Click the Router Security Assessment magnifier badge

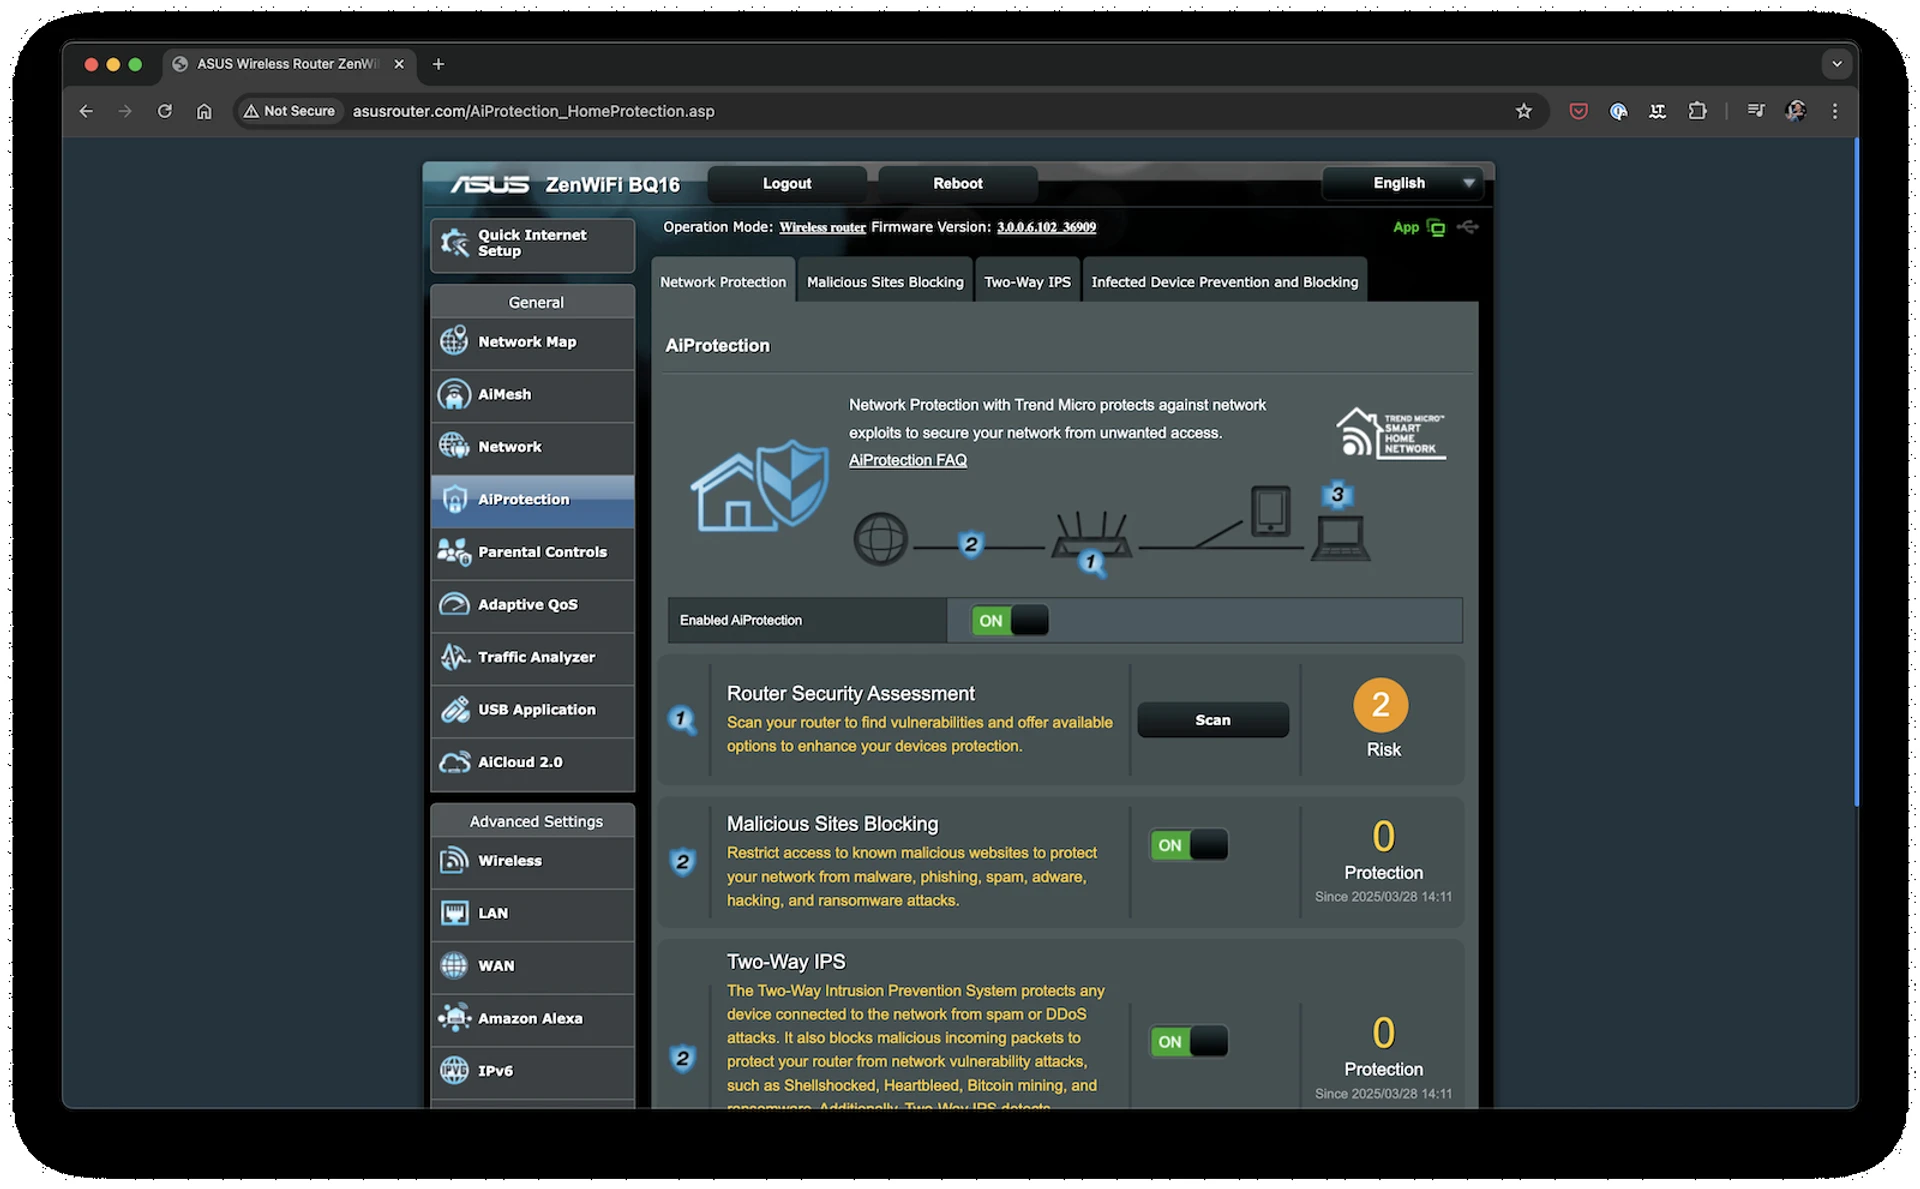coord(682,719)
